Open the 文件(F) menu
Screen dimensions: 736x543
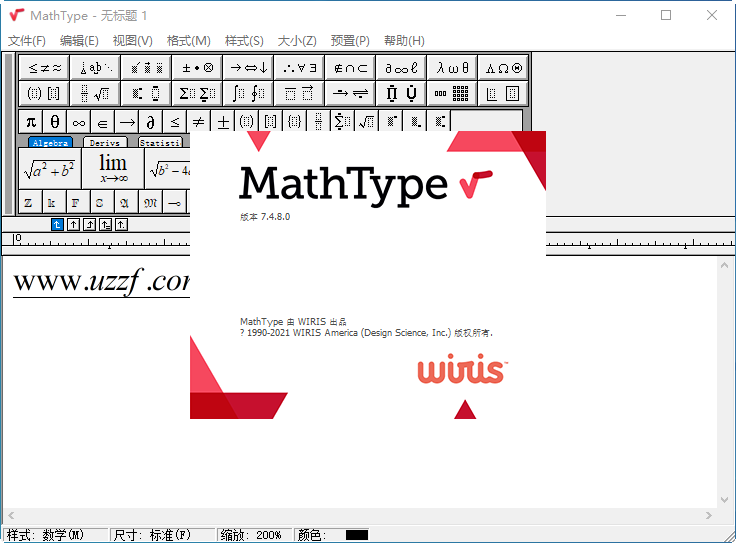(x=27, y=41)
